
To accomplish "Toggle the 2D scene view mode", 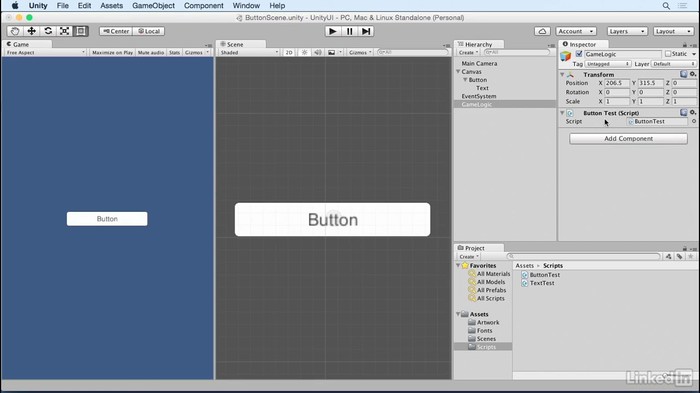I will point(289,52).
